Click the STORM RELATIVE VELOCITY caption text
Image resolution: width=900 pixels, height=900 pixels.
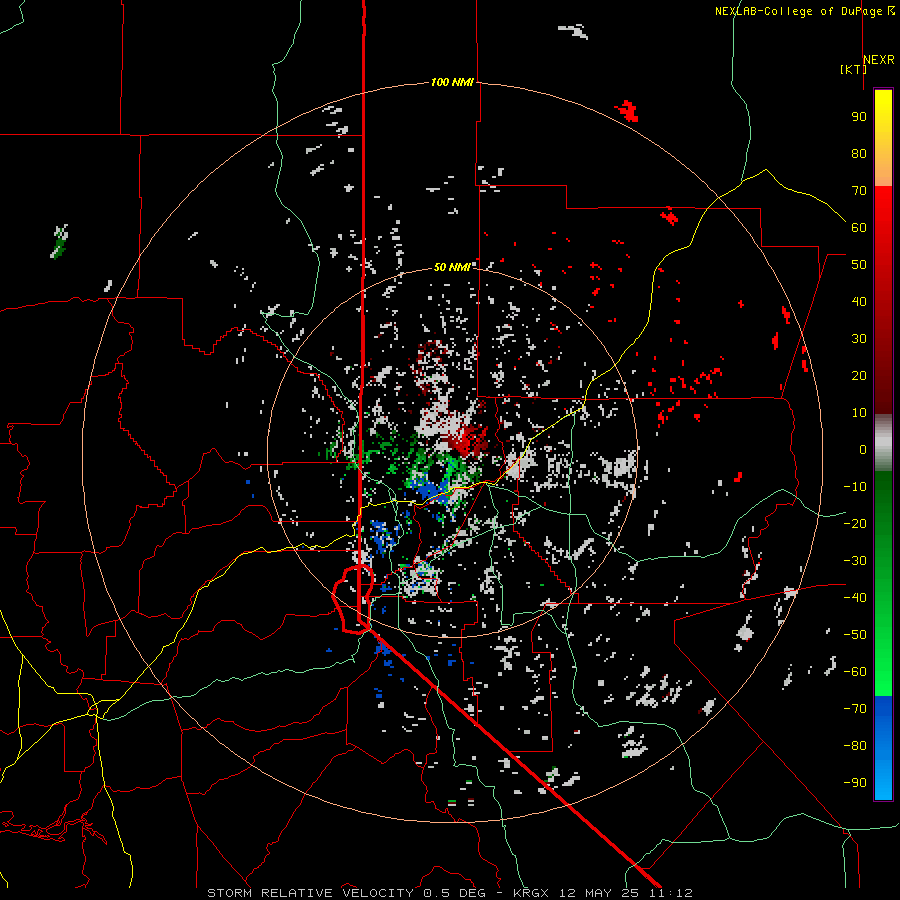click(310, 893)
